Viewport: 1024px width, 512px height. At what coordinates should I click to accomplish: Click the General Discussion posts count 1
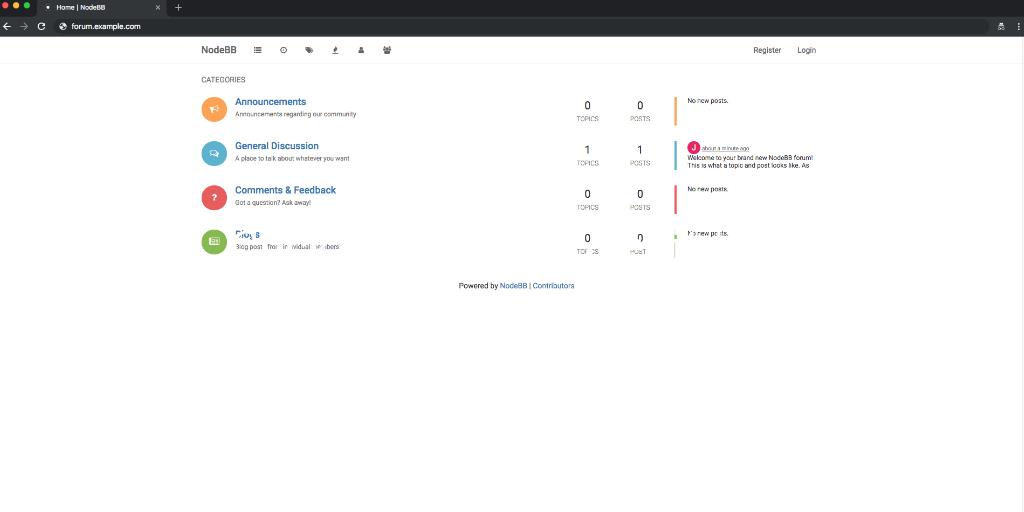tap(640, 150)
